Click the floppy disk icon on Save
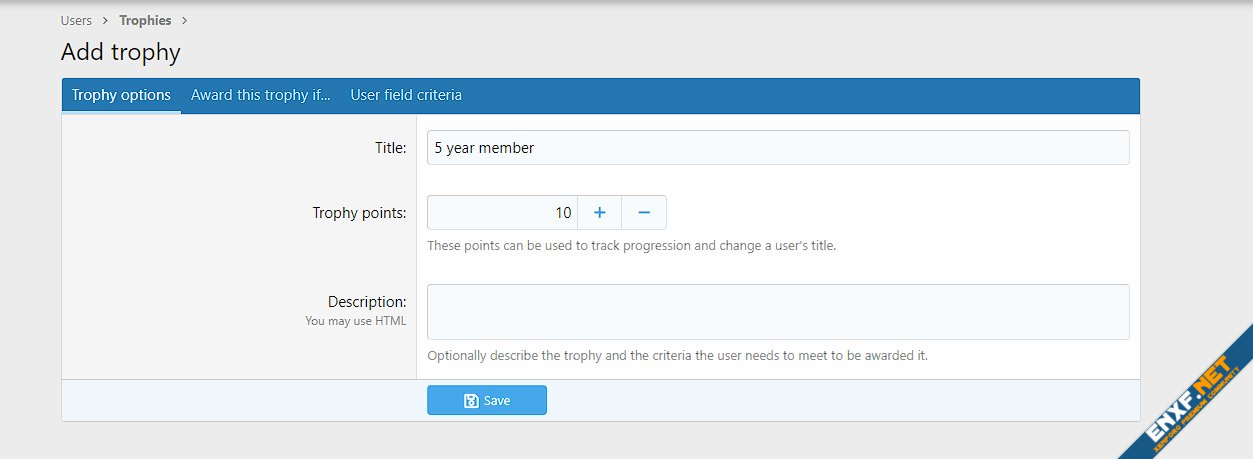The image size is (1253, 459). [471, 400]
